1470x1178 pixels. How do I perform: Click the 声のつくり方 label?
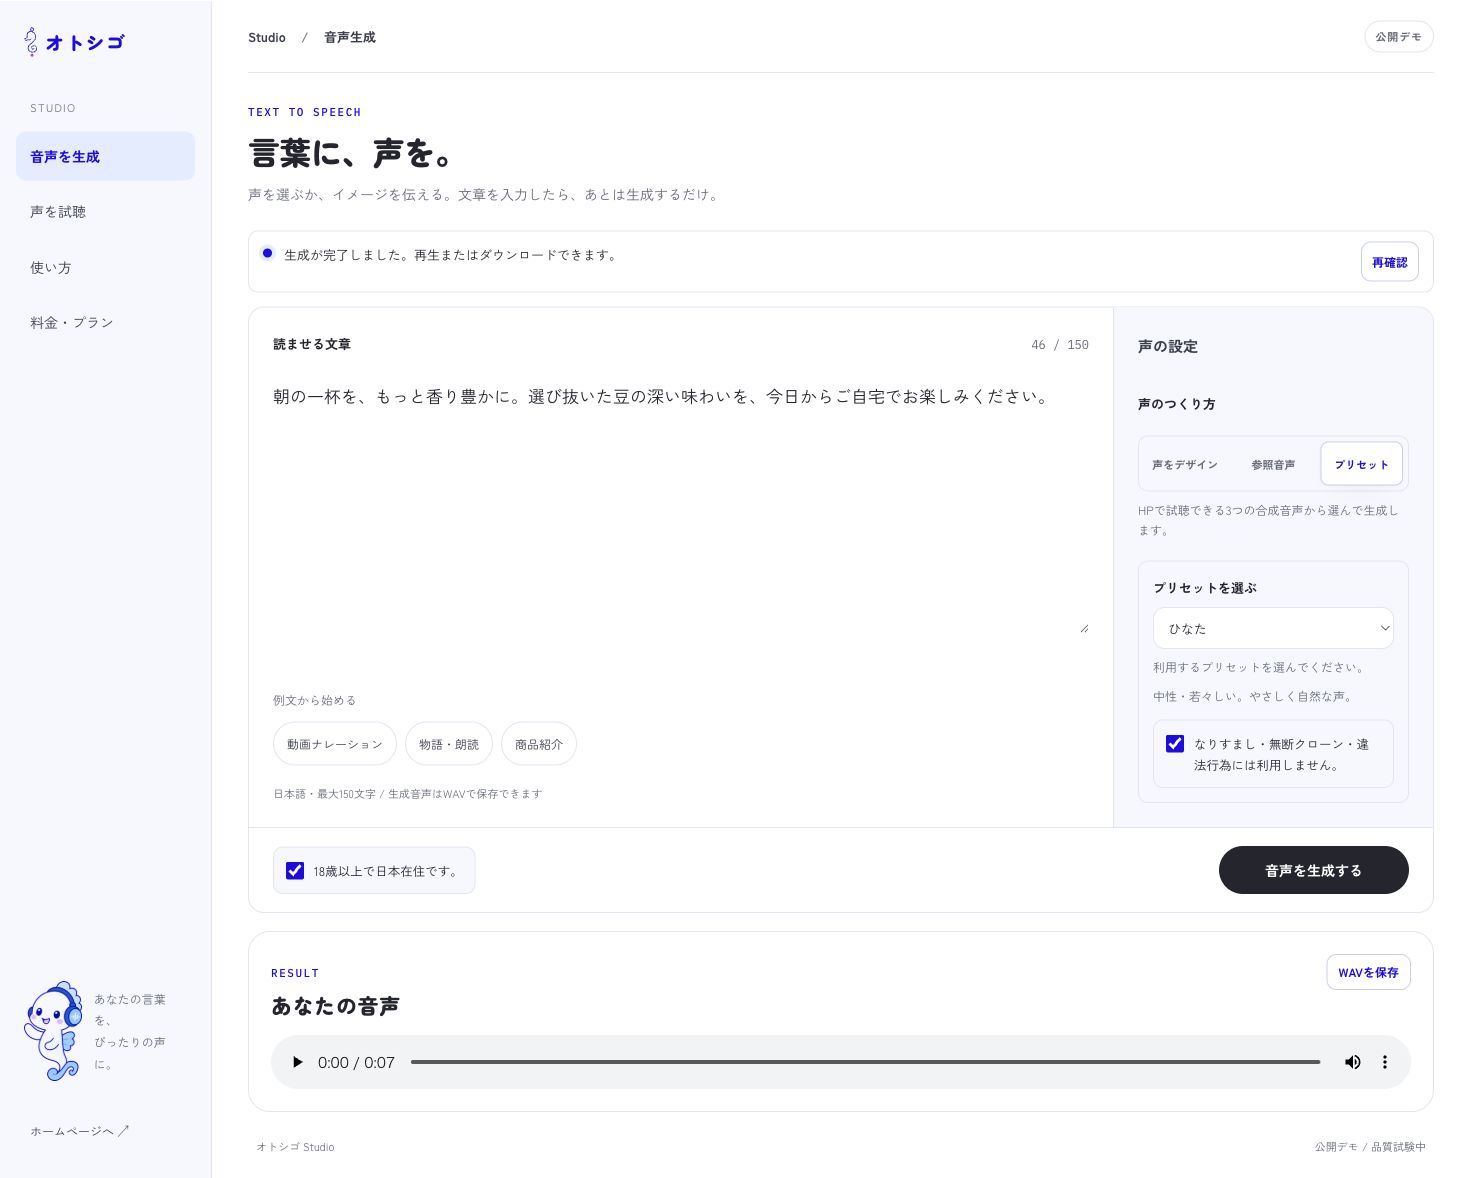pyautogui.click(x=1177, y=404)
